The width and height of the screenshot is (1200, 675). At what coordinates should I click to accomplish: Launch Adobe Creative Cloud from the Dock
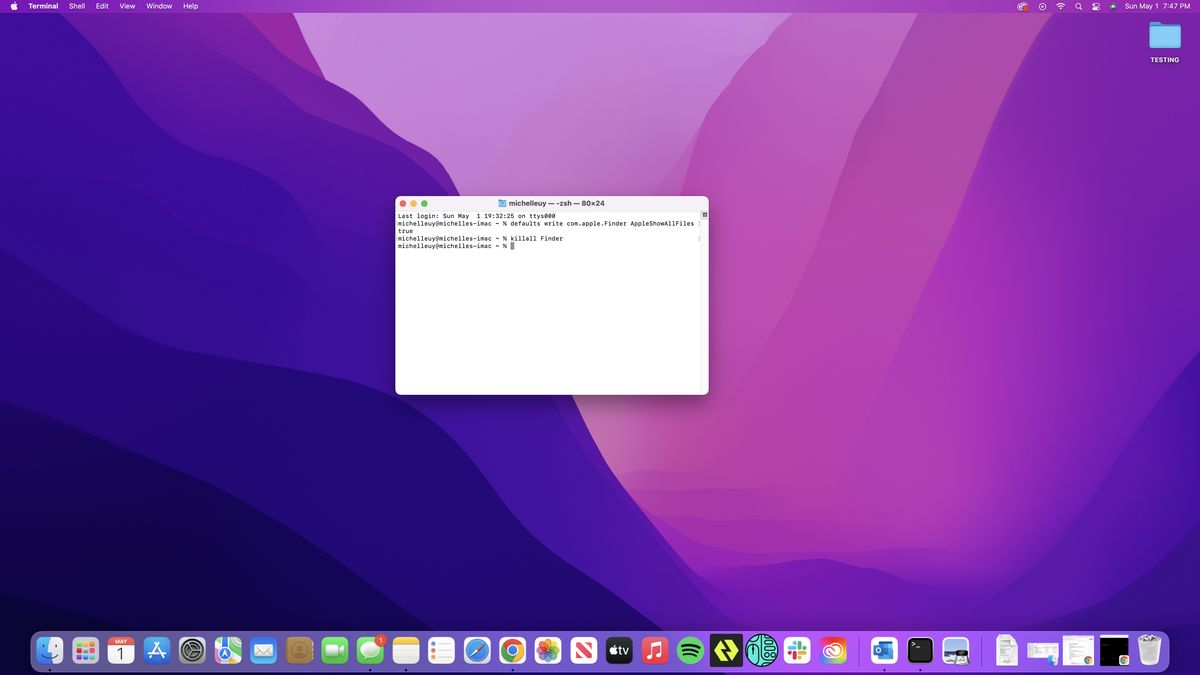click(x=832, y=650)
